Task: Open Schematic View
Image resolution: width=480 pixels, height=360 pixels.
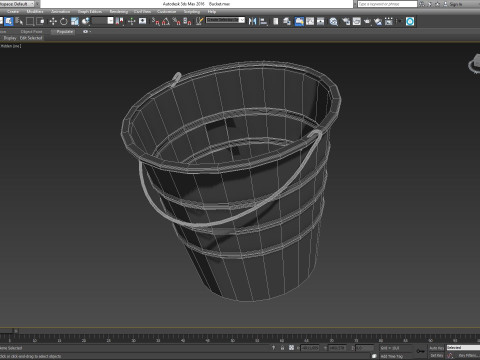Action: tap(321, 21)
